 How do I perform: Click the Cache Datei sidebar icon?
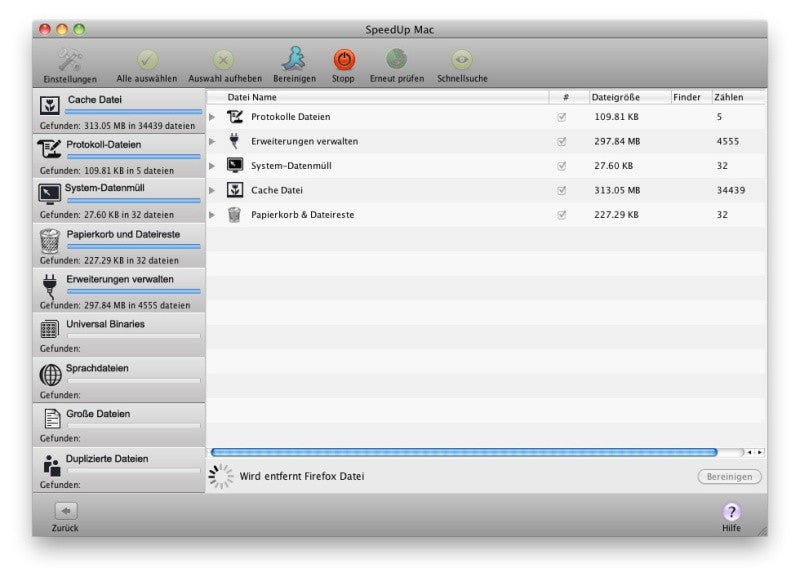(49, 106)
